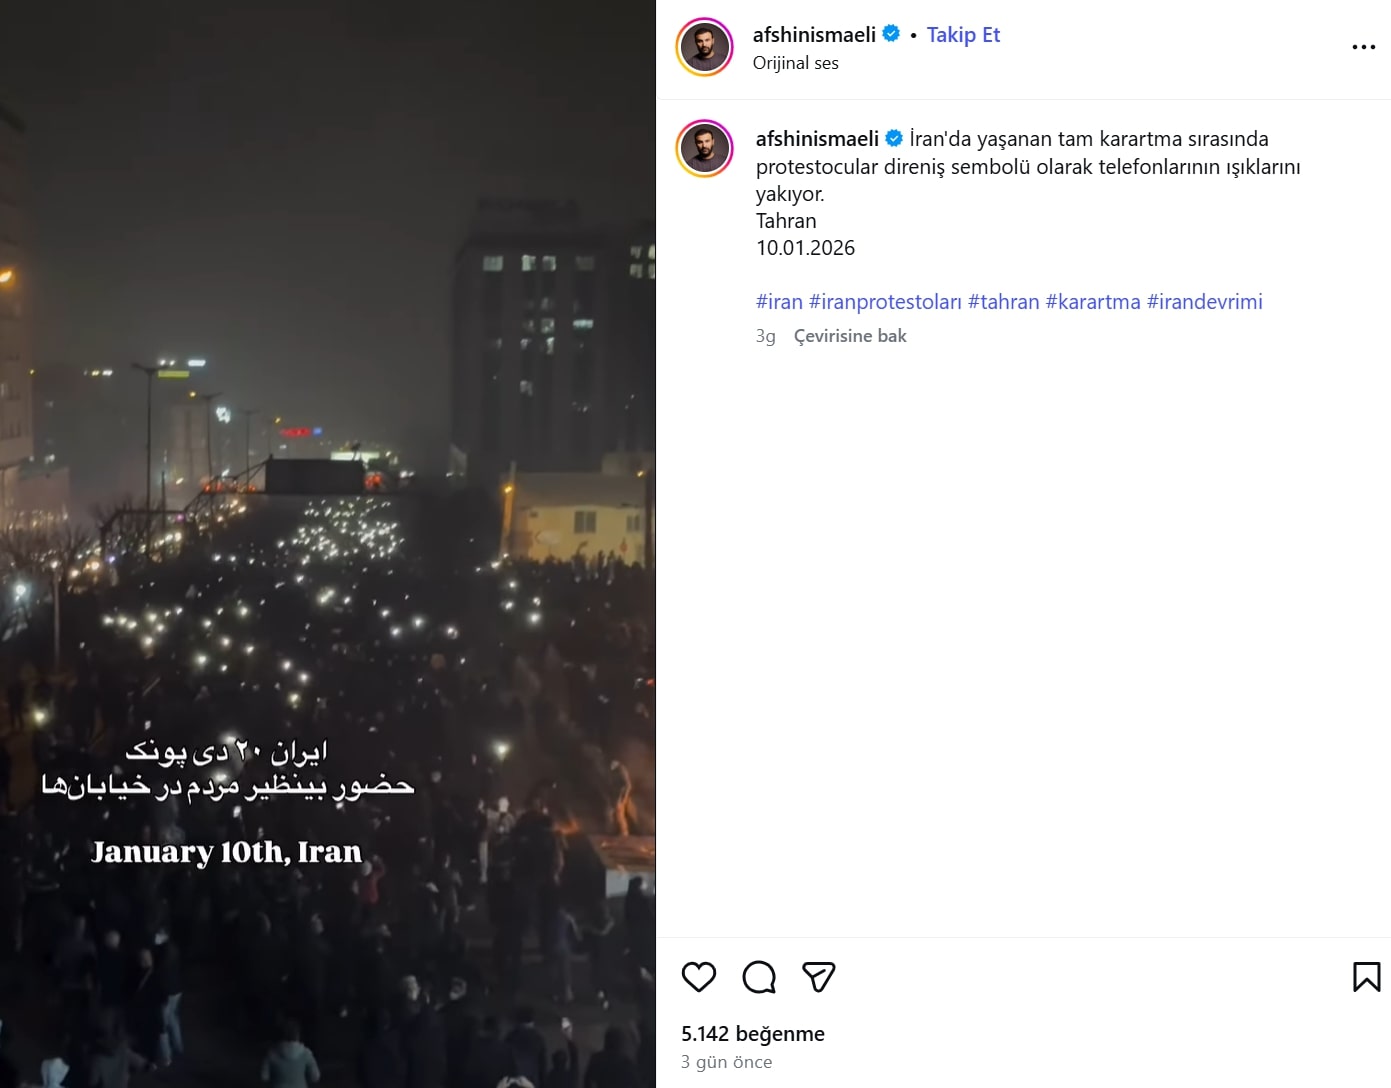The image size is (1391, 1088).
Task: Open afshinismaeli username in caption
Action: (817, 139)
